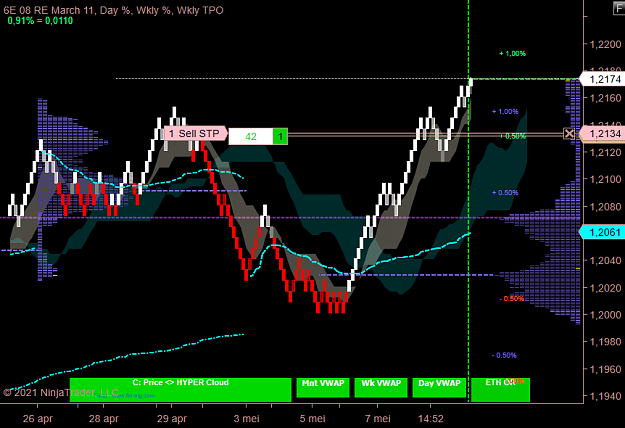The width and height of the screenshot is (625, 428).
Task: Click the green + 1,00% level label
Action: 513,53
